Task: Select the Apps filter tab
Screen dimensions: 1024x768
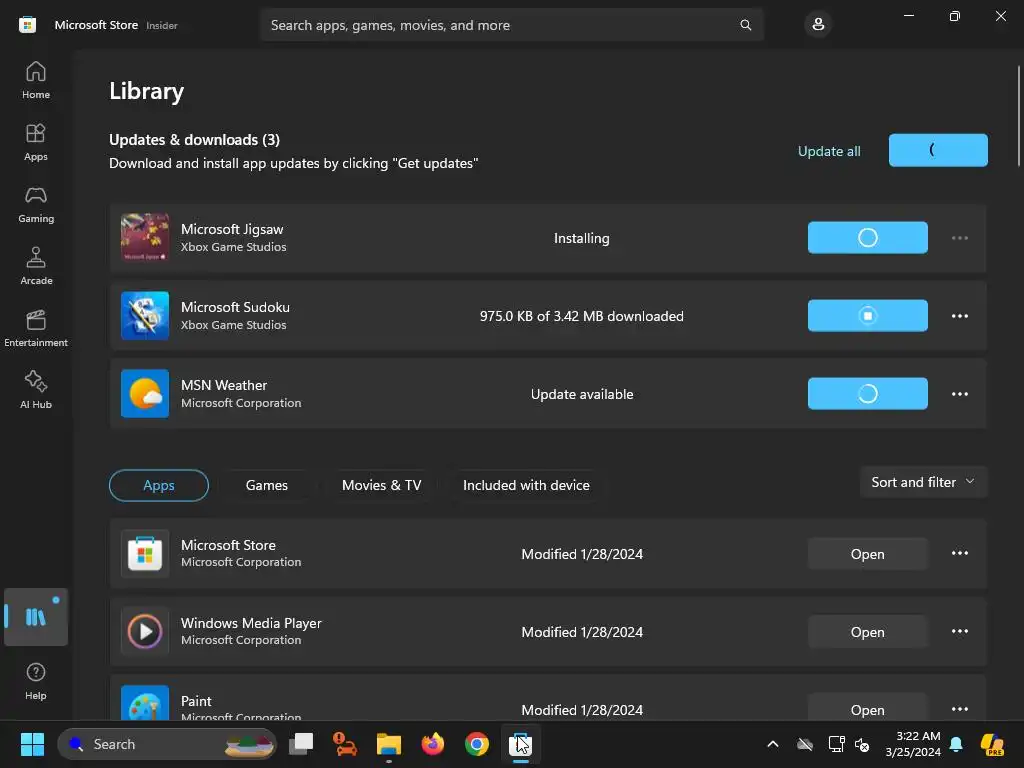Action: pos(159,485)
